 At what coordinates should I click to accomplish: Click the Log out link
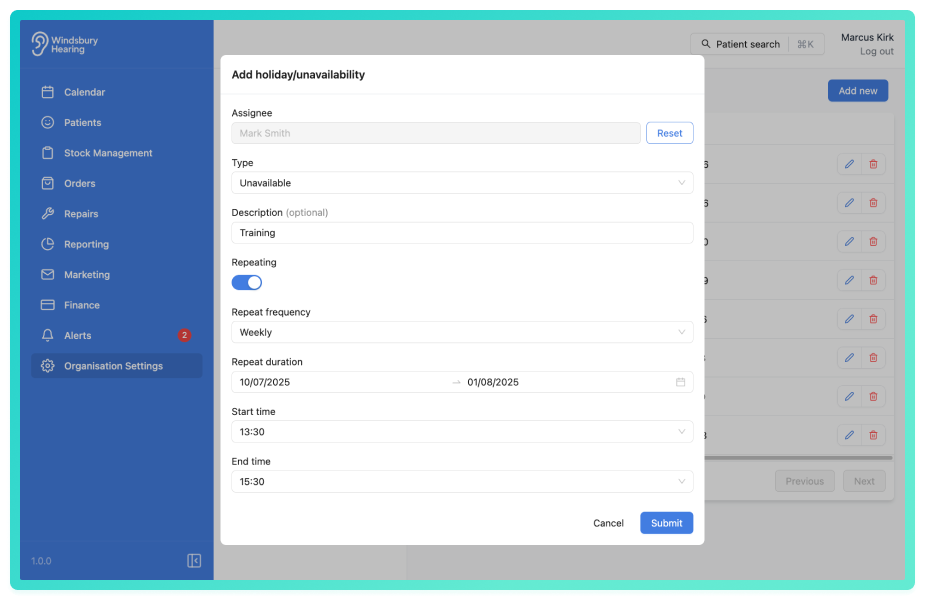click(x=877, y=51)
